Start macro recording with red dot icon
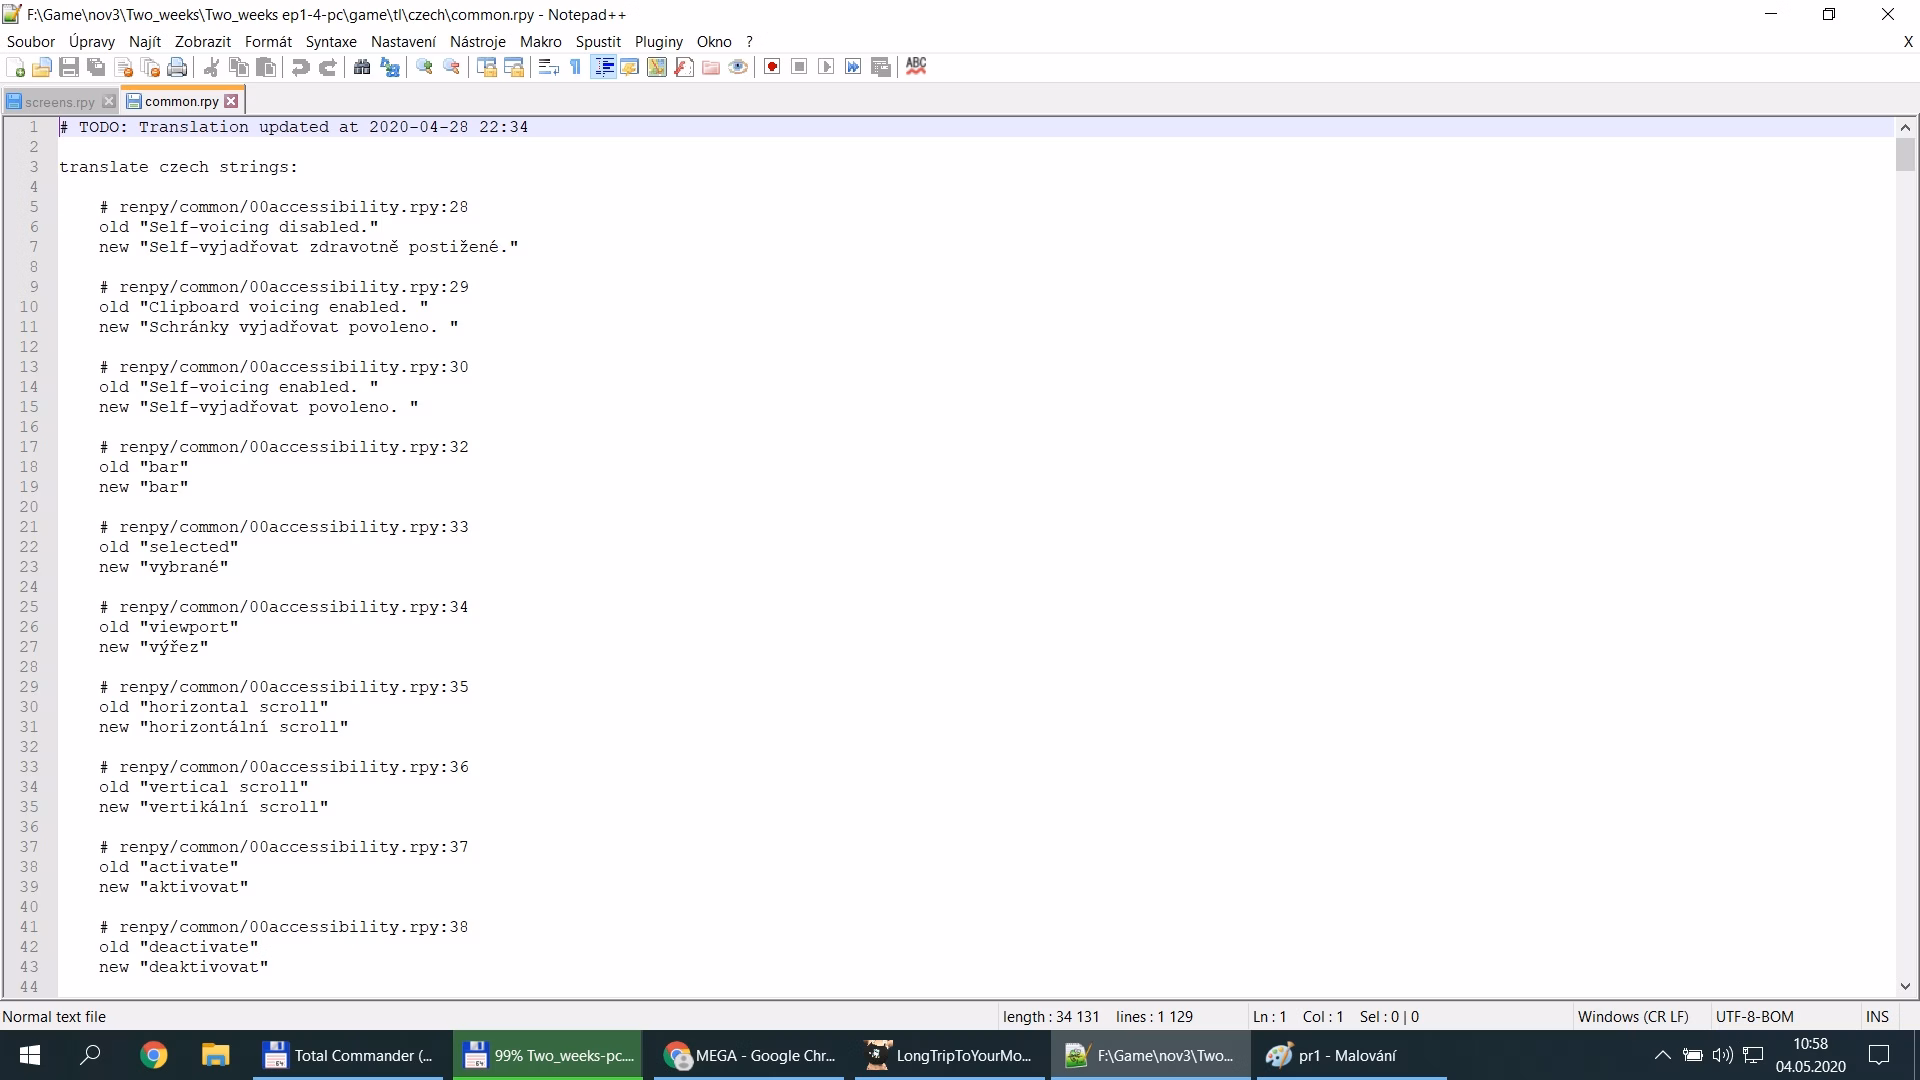 point(772,67)
